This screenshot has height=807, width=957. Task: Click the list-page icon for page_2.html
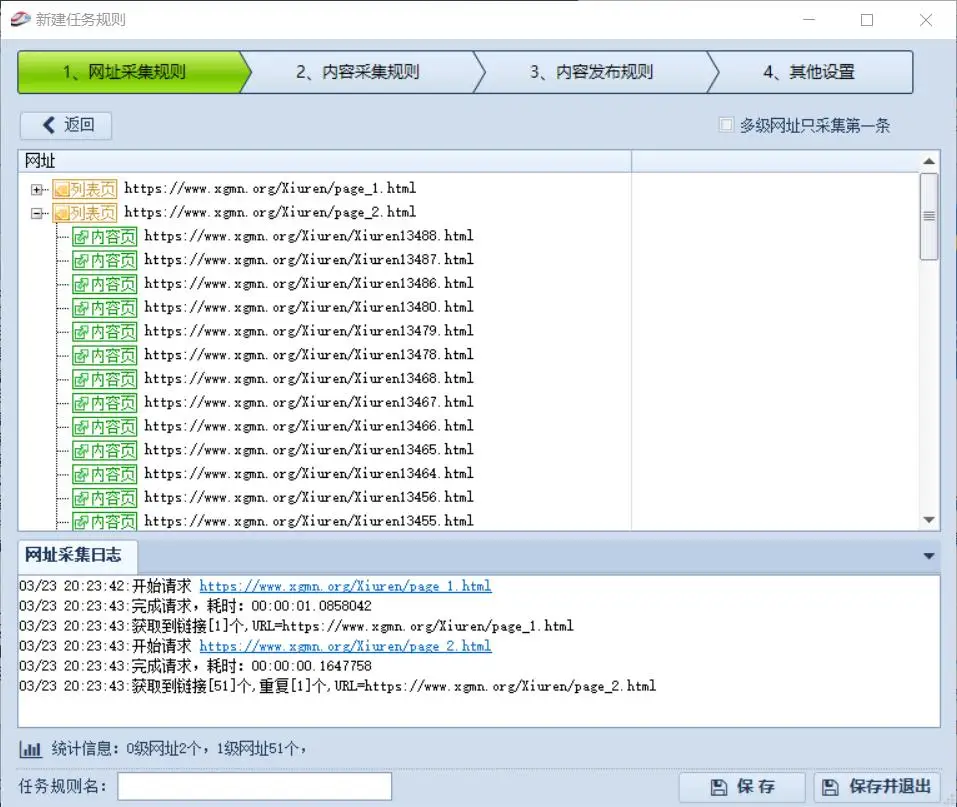click(x=85, y=213)
